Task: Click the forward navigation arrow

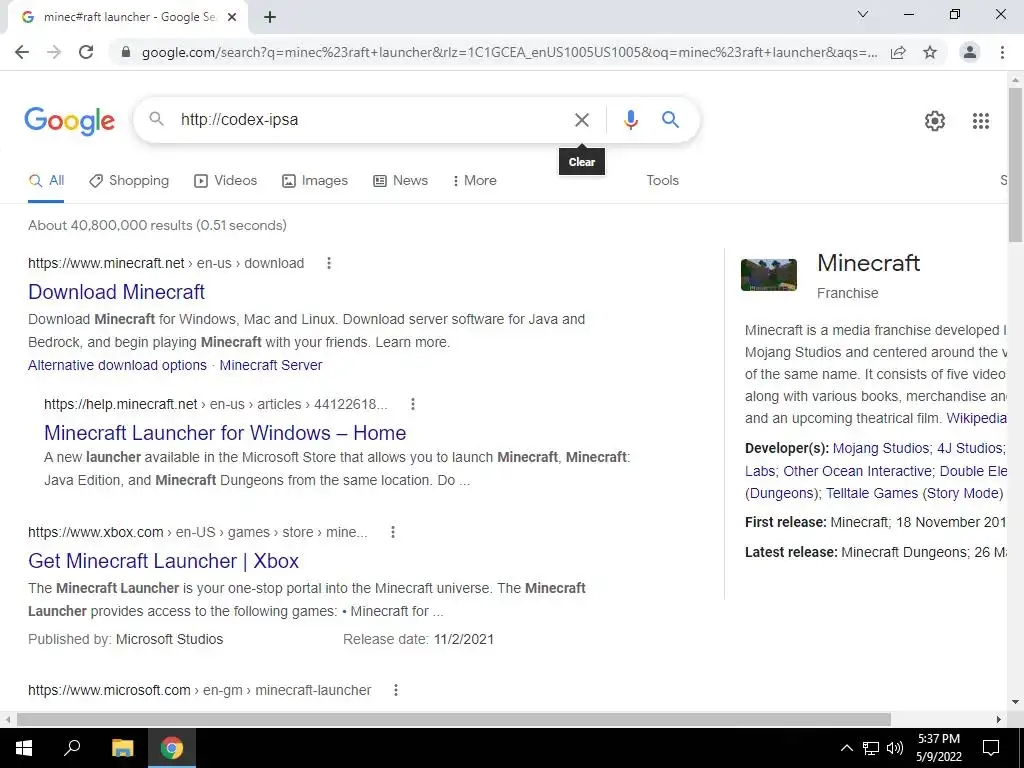Action: [x=54, y=52]
